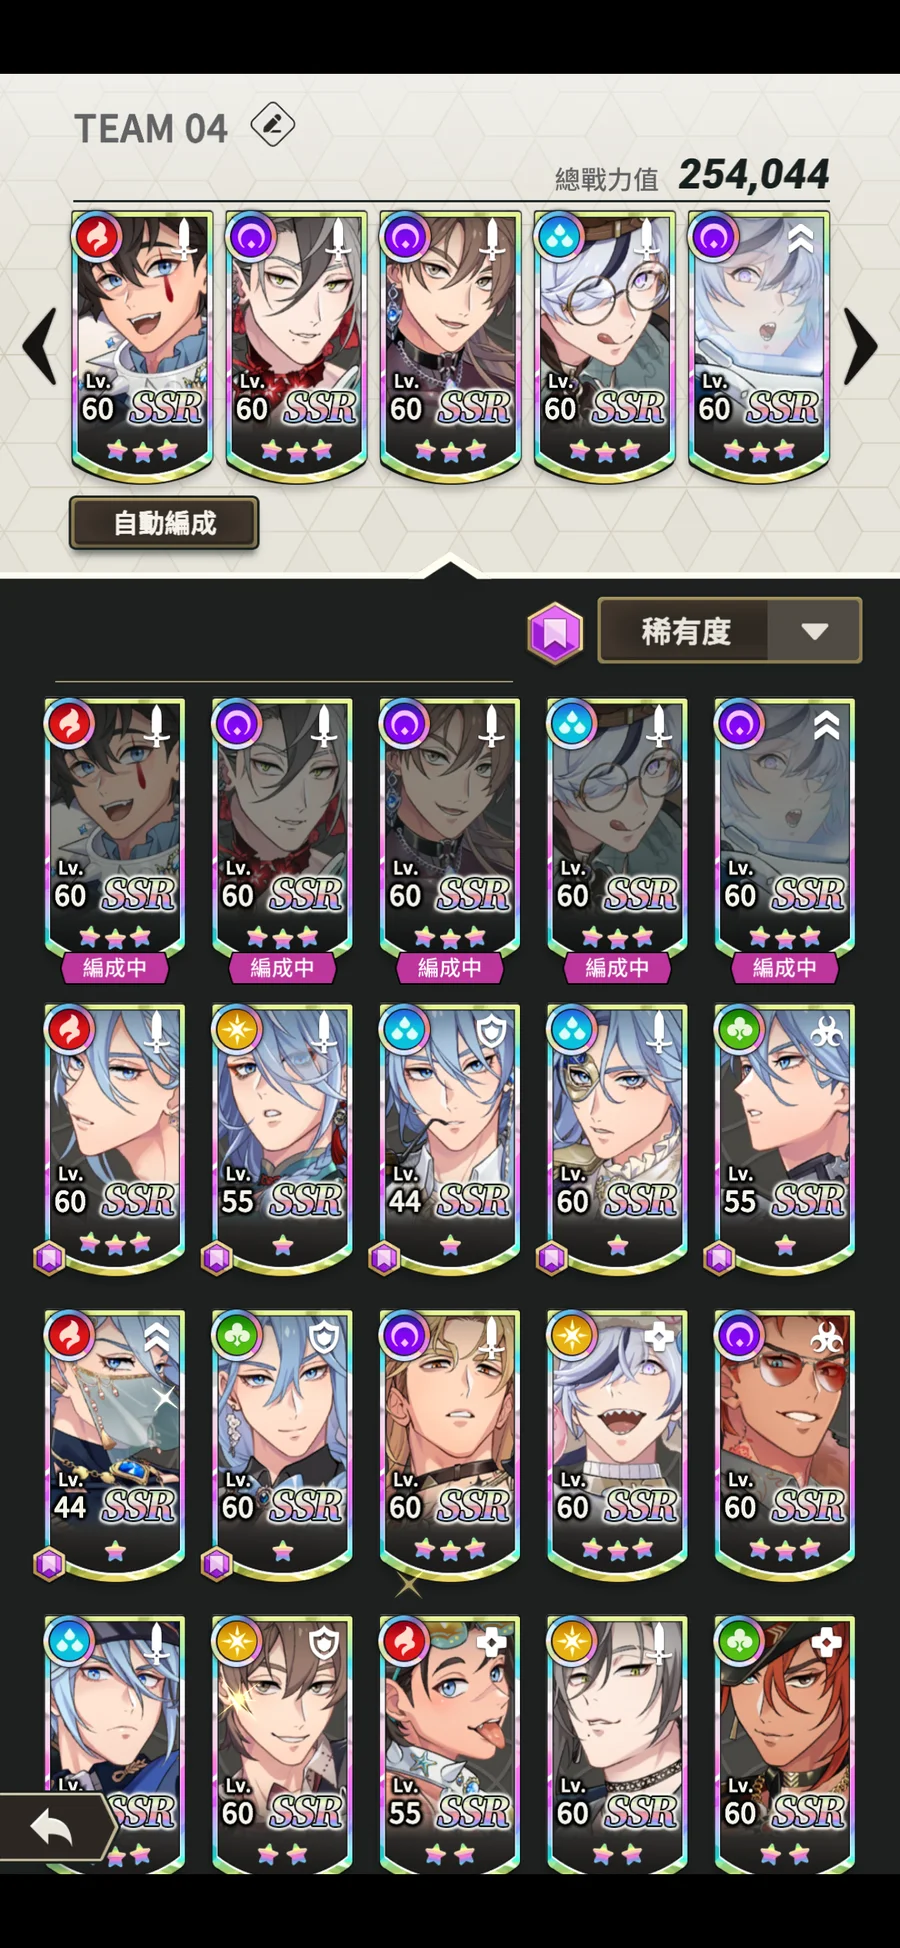This screenshot has width=900, height=1948.
Task: Pick the Lv. 44 water shield-type card
Action: (x=450, y=1140)
